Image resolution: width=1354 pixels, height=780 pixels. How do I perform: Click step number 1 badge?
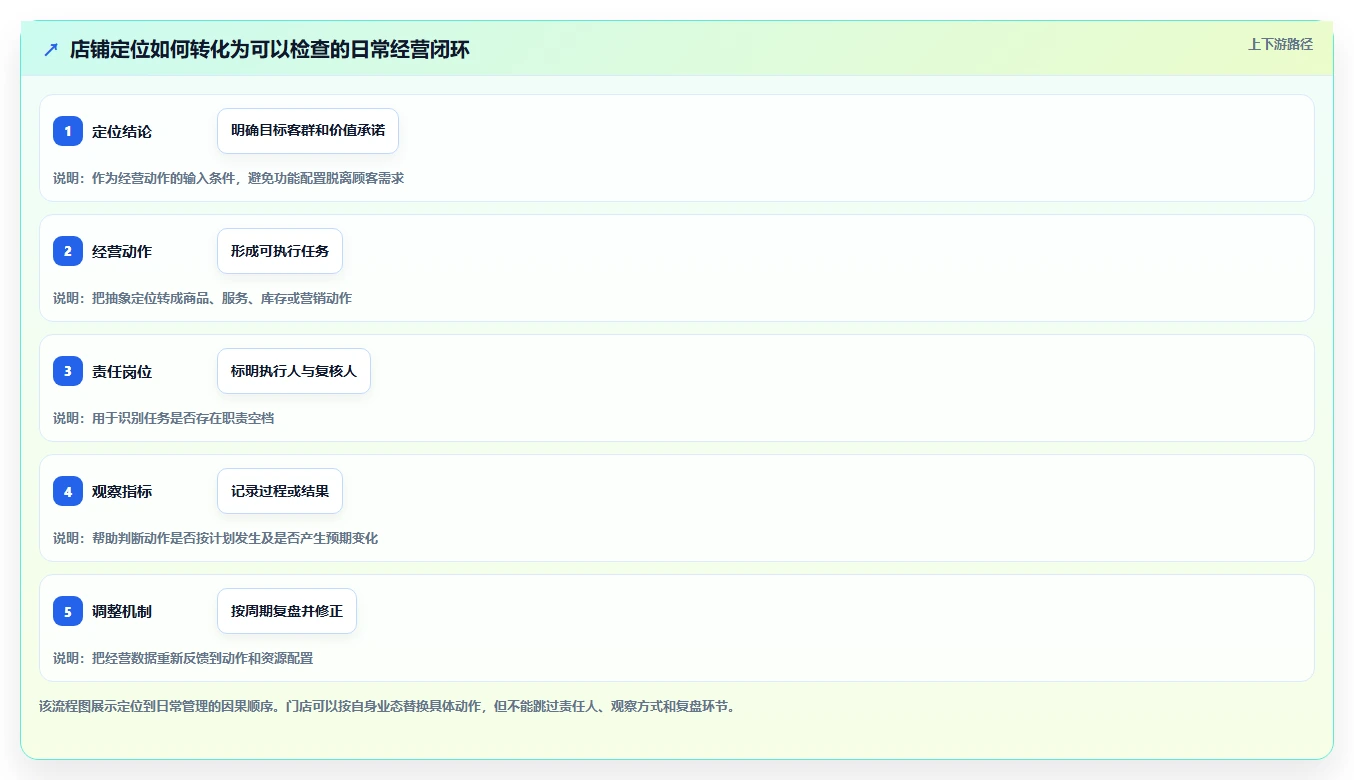(68, 131)
